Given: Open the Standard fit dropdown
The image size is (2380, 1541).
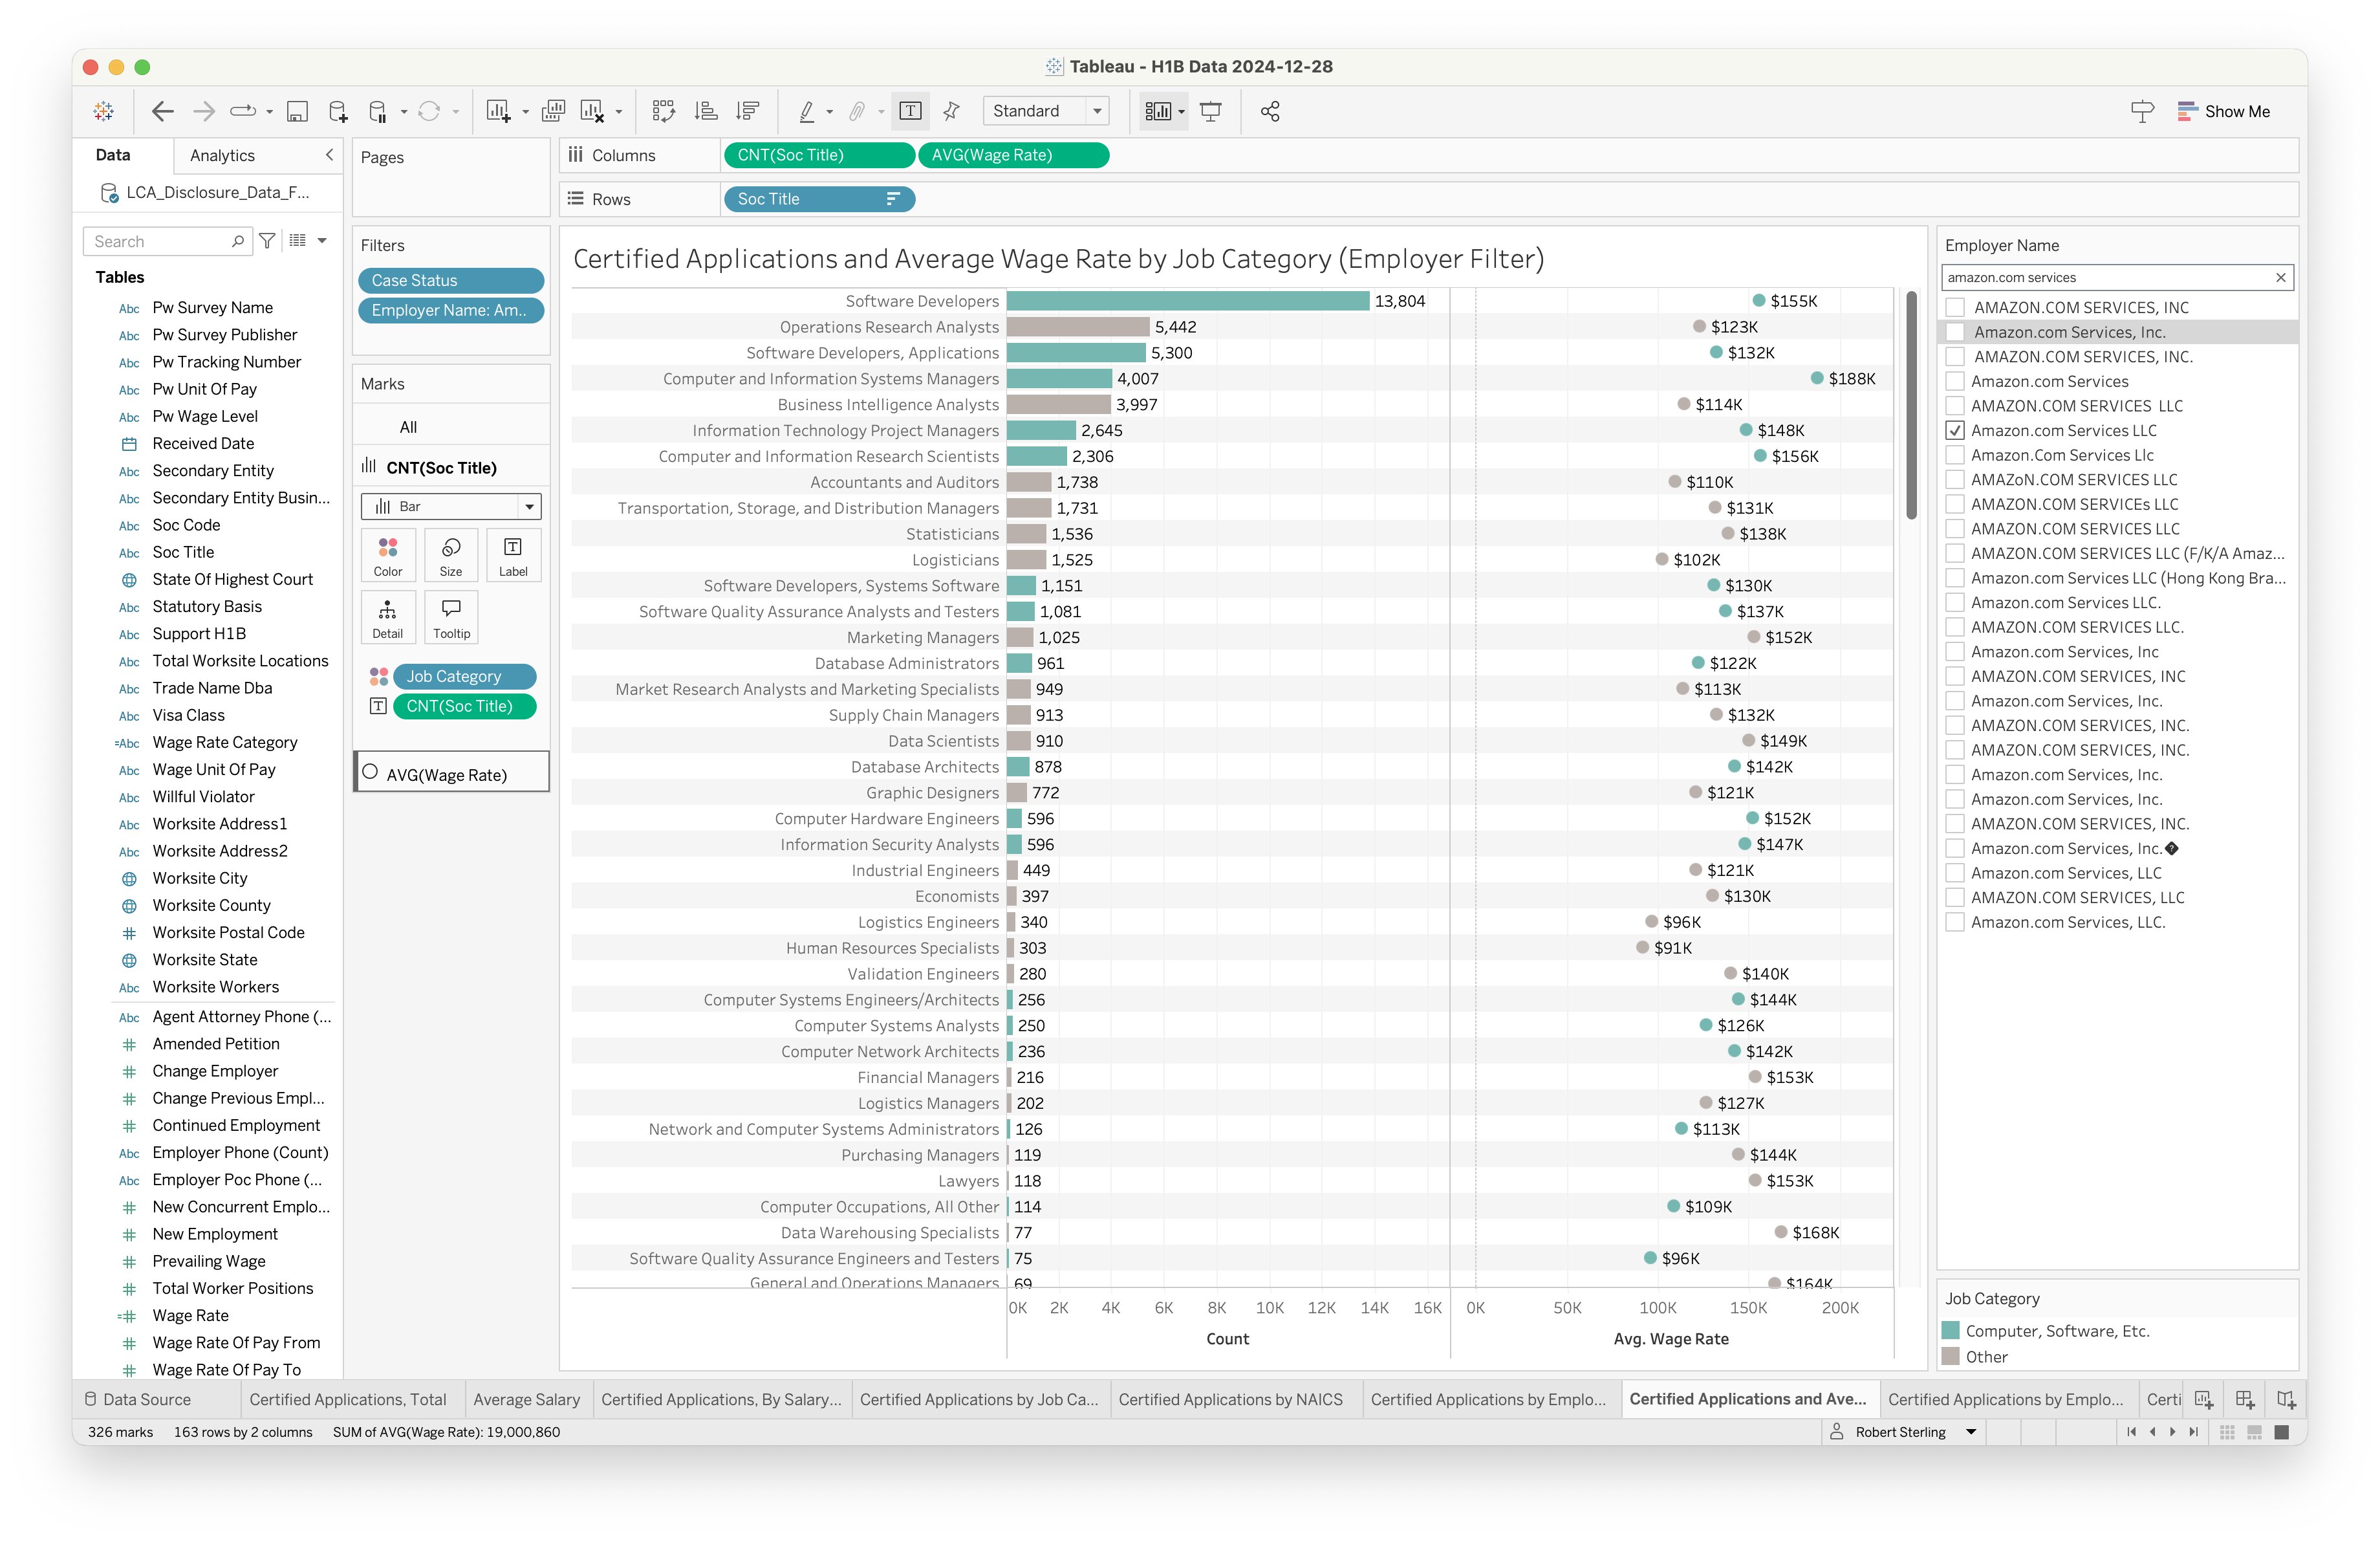Looking at the screenshot, I should coord(1045,111).
